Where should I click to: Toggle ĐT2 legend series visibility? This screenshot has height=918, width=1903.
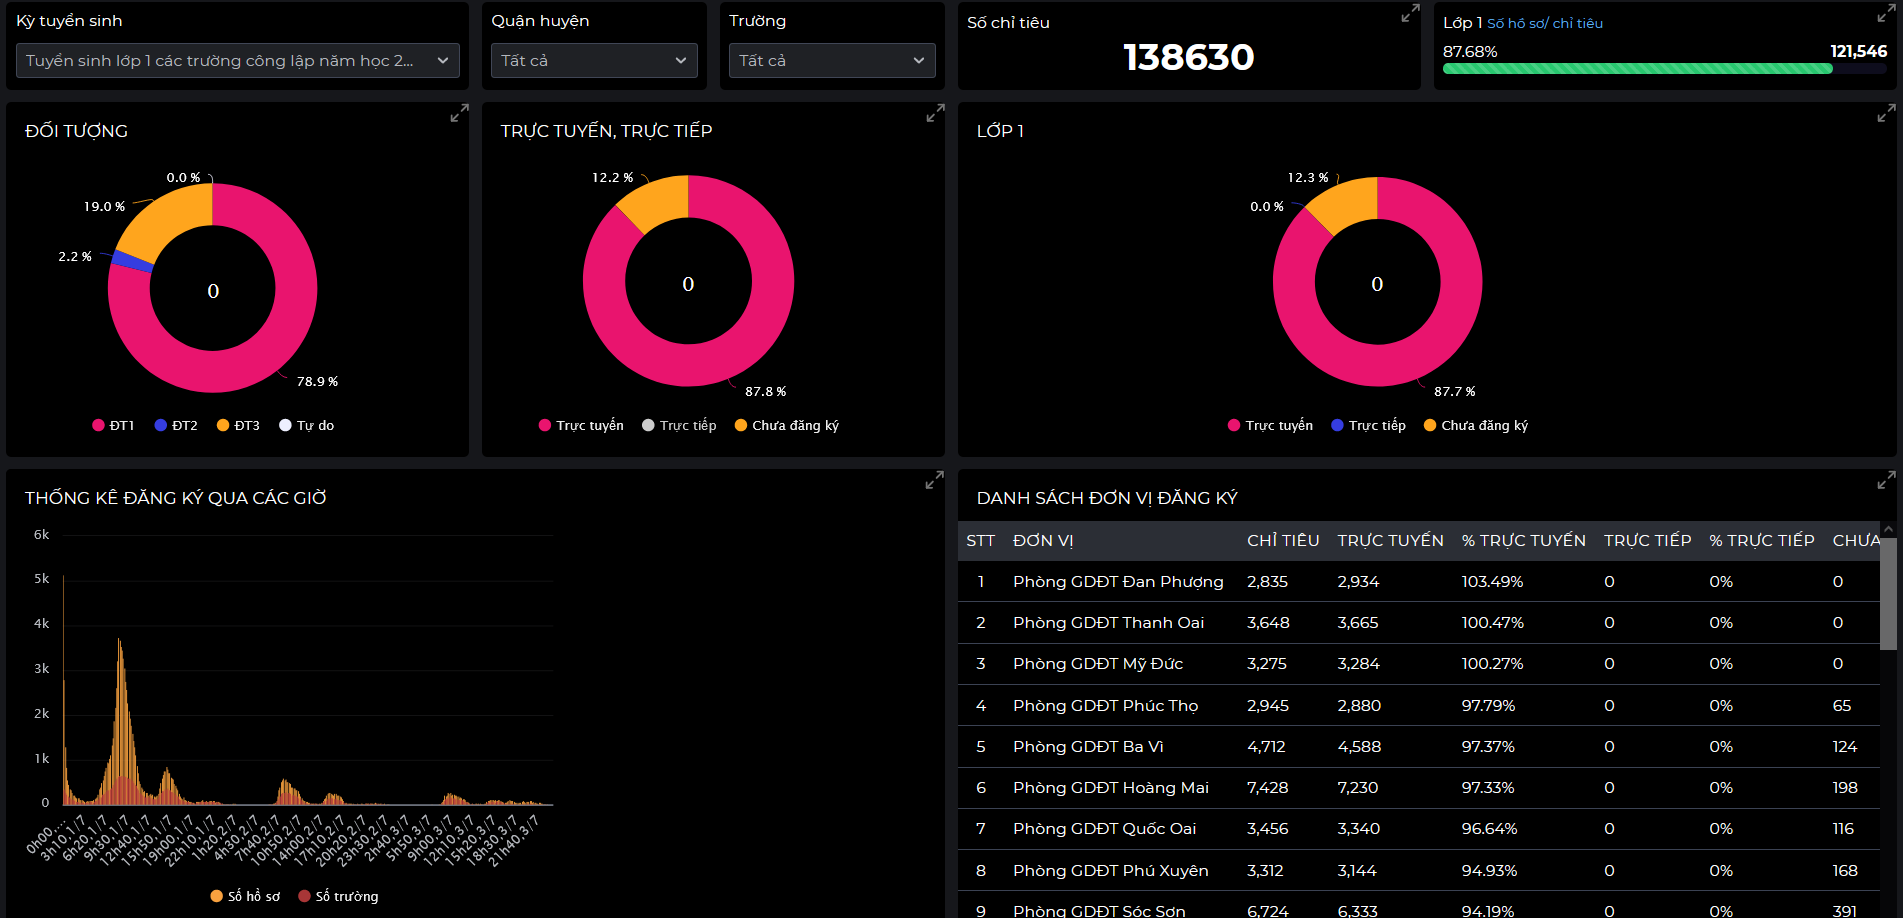[x=176, y=425]
